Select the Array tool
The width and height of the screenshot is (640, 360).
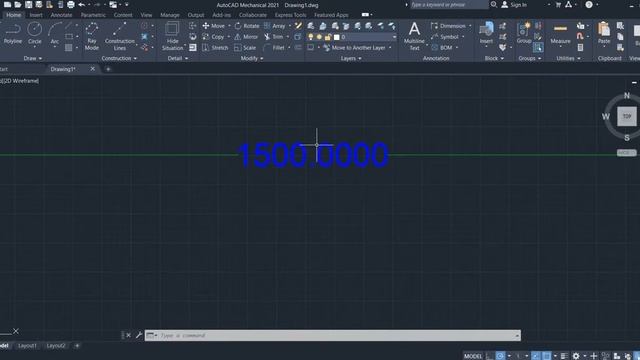(275, 26)
